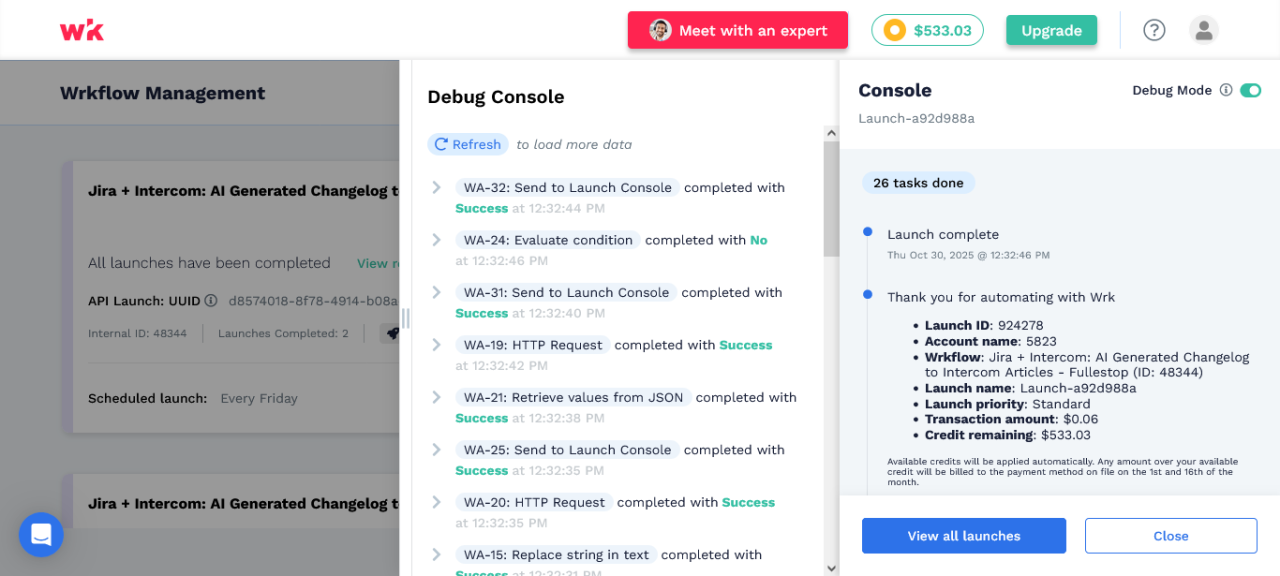The height and width of the screenshot is (576, 1280).
Task: Click the Wrk logo icon
Action: [82, 30]
